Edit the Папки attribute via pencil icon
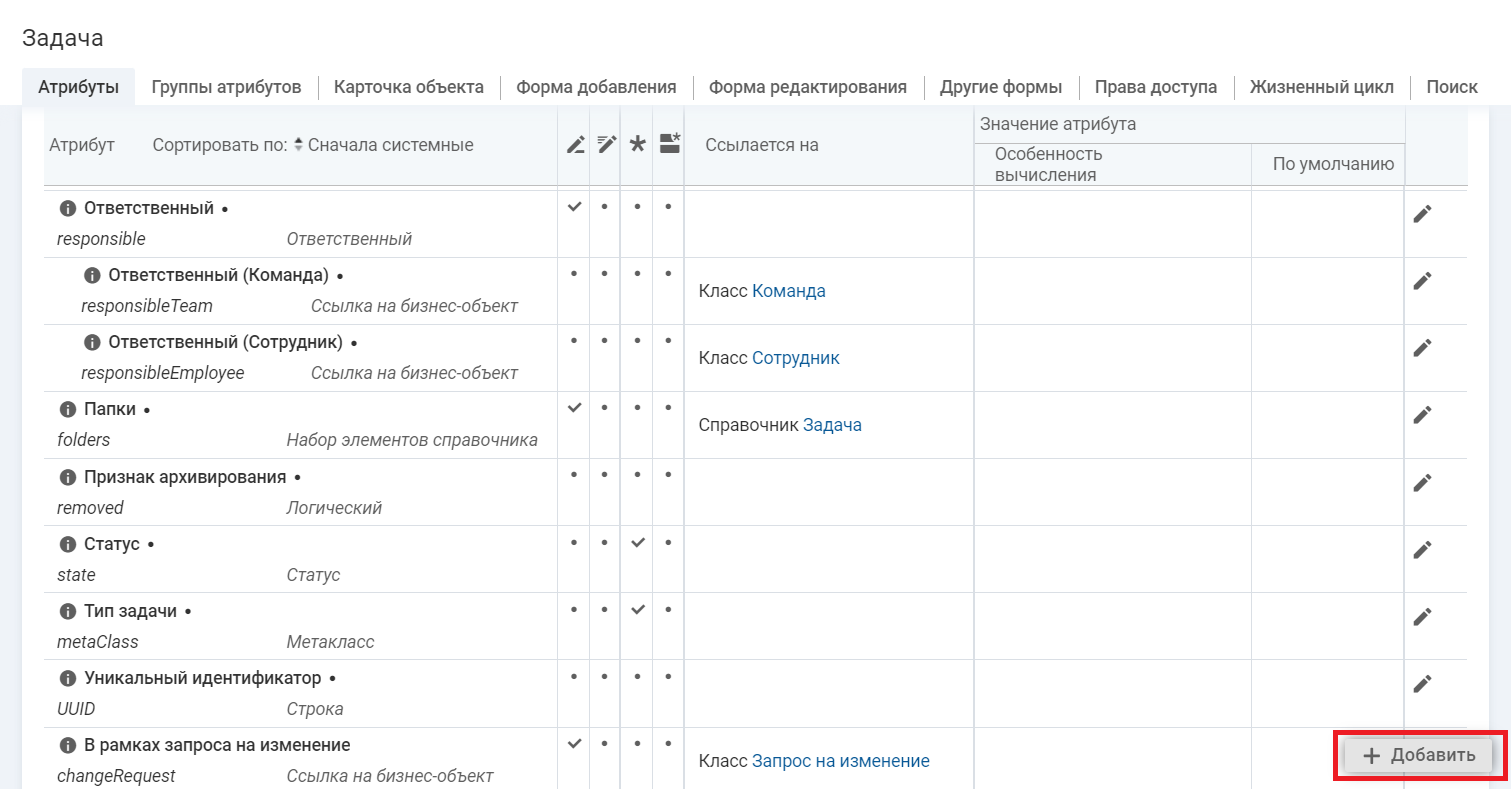1511x789 pixels. pyautogui.click(x=1422, y=414)
